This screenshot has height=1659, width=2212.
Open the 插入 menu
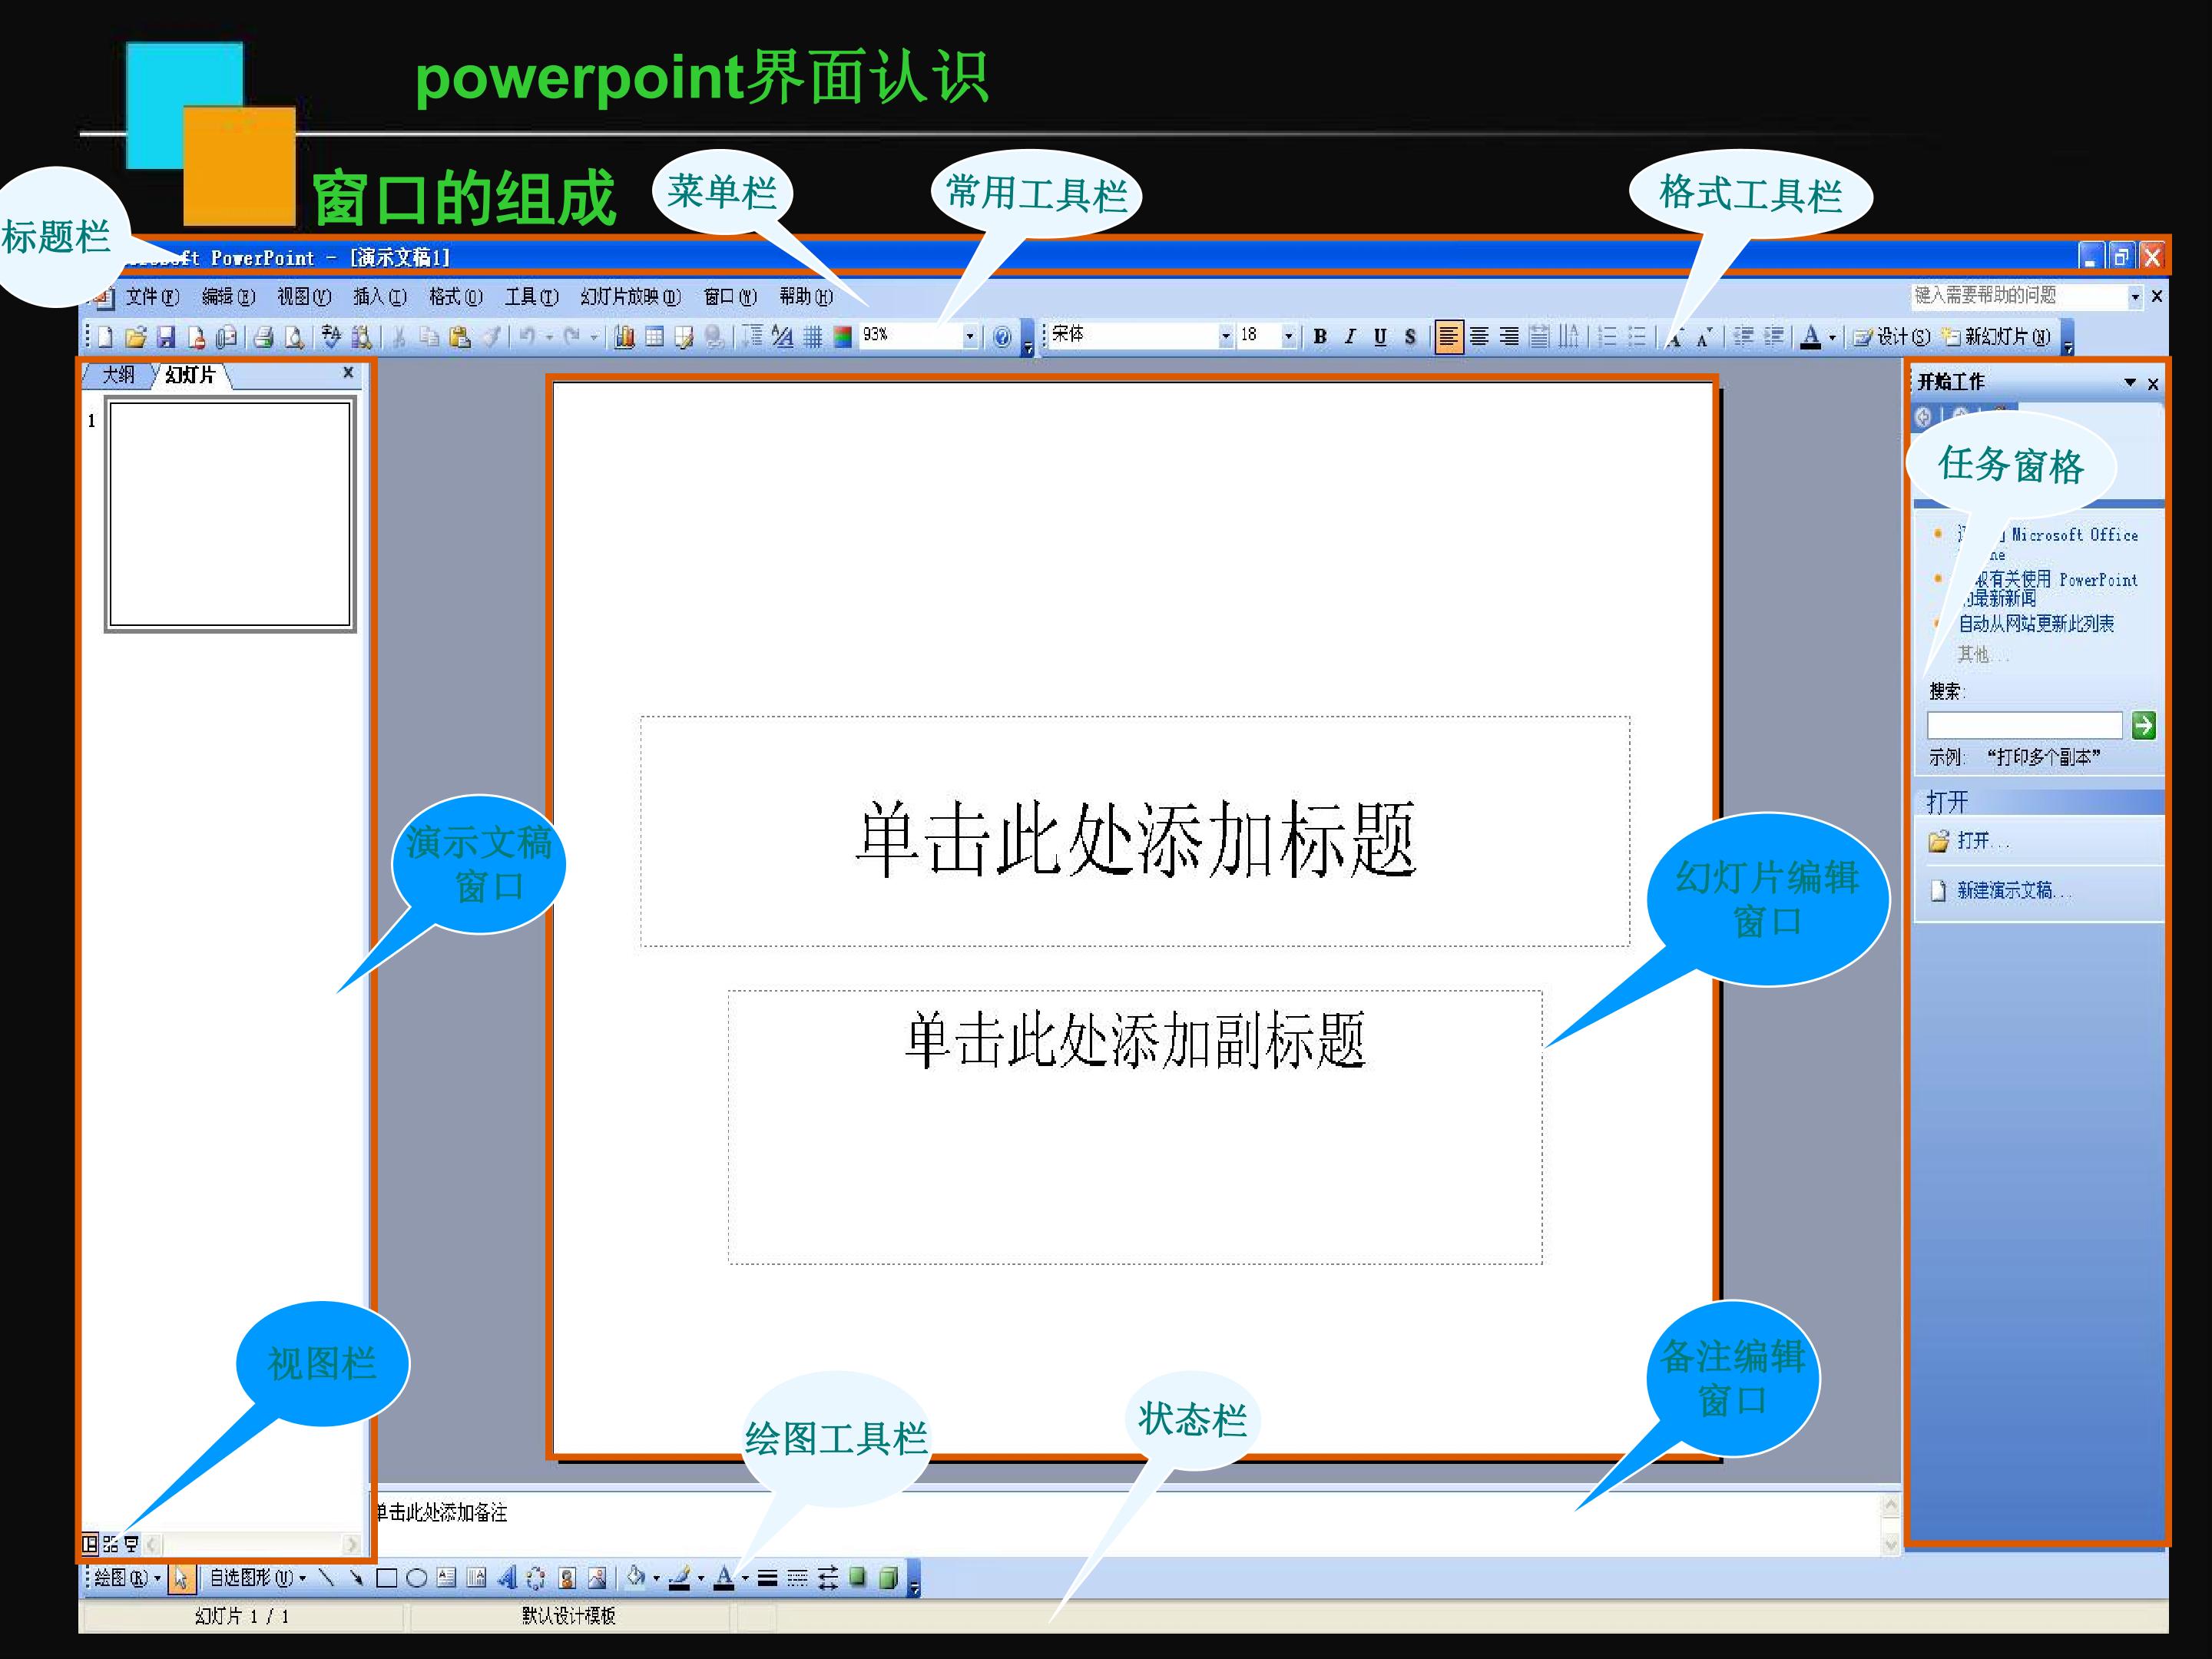pyautogui.click(x=380, y=297)
